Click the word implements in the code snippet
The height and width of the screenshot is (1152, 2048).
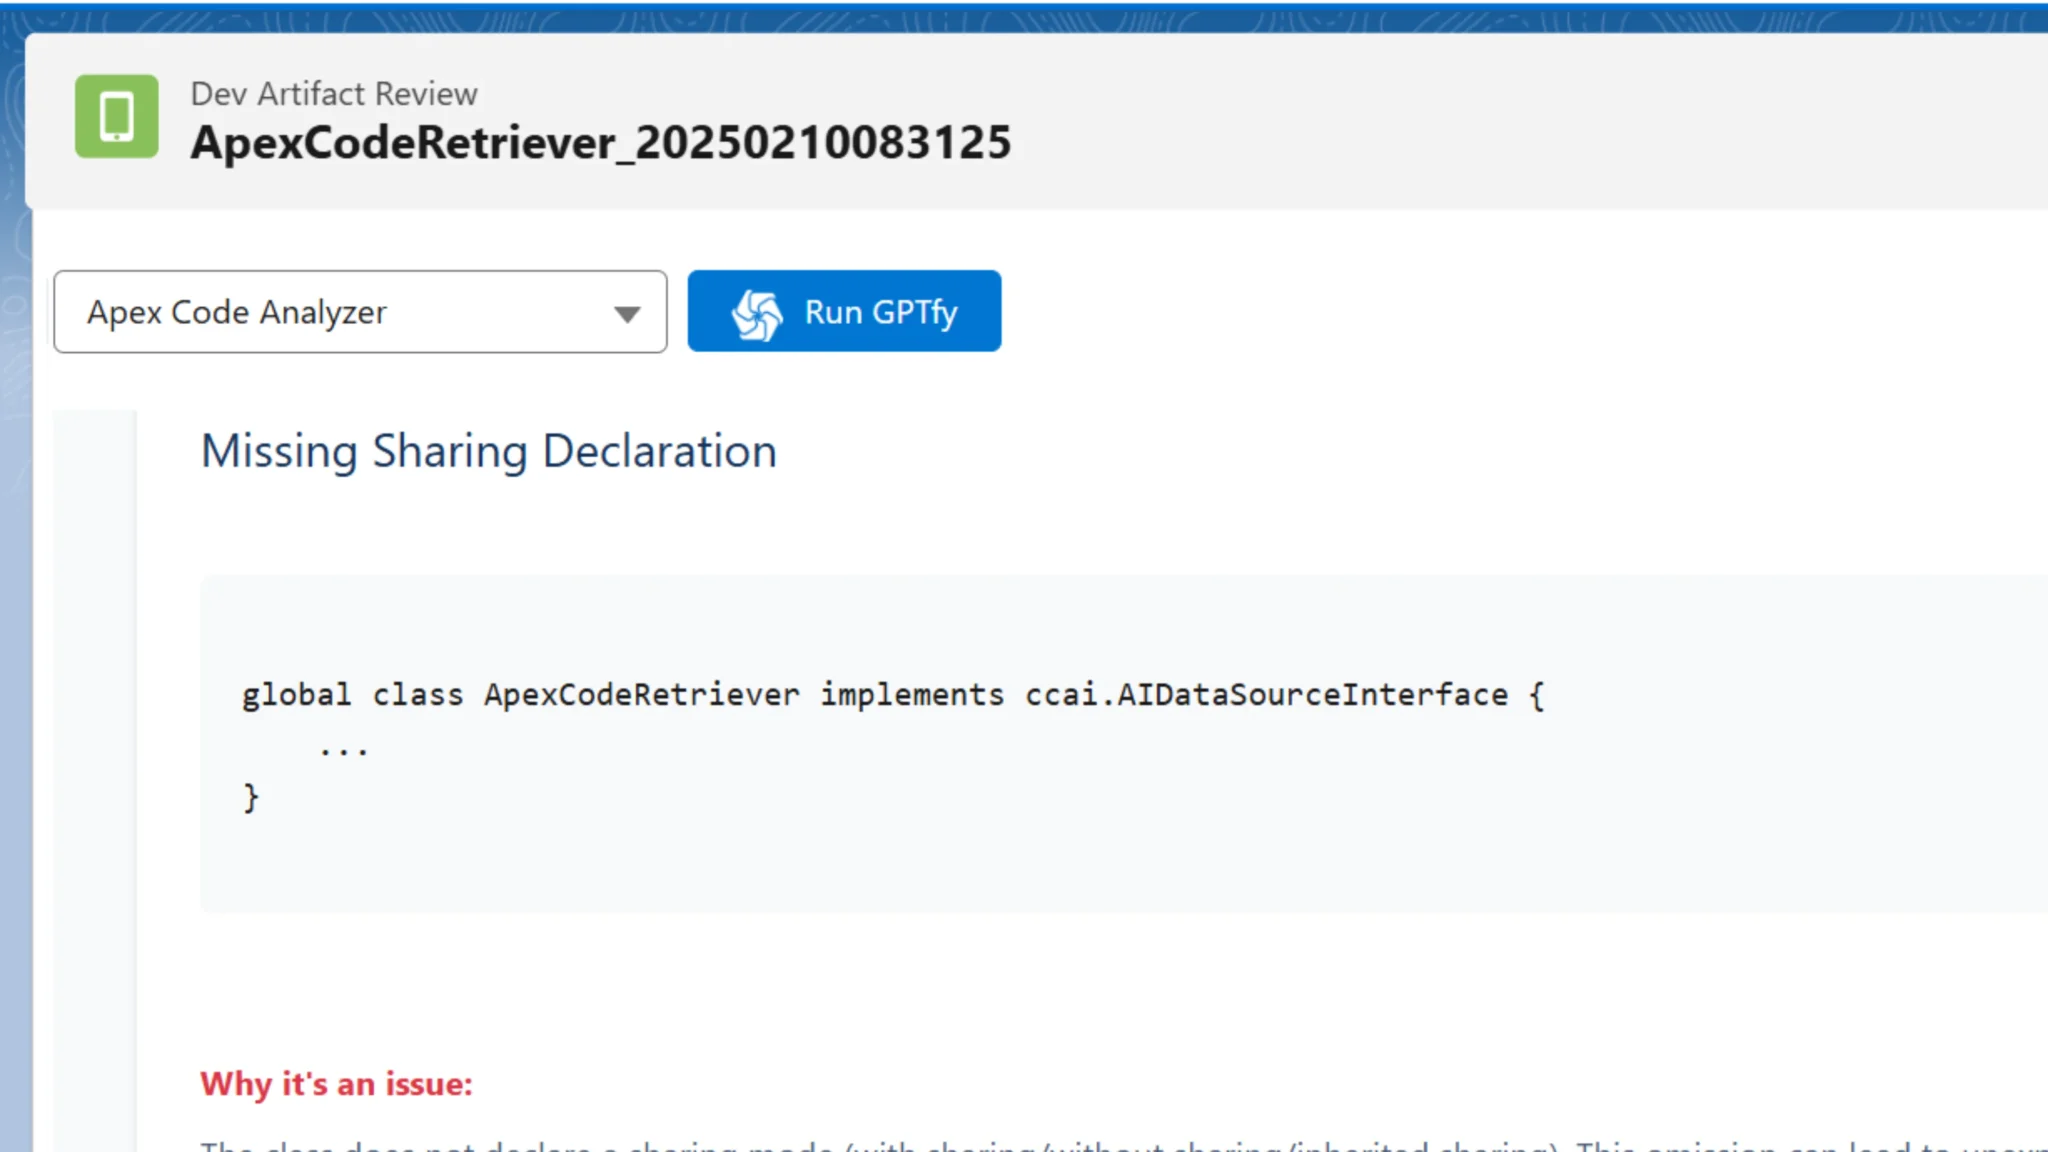[x=912, y=695]
